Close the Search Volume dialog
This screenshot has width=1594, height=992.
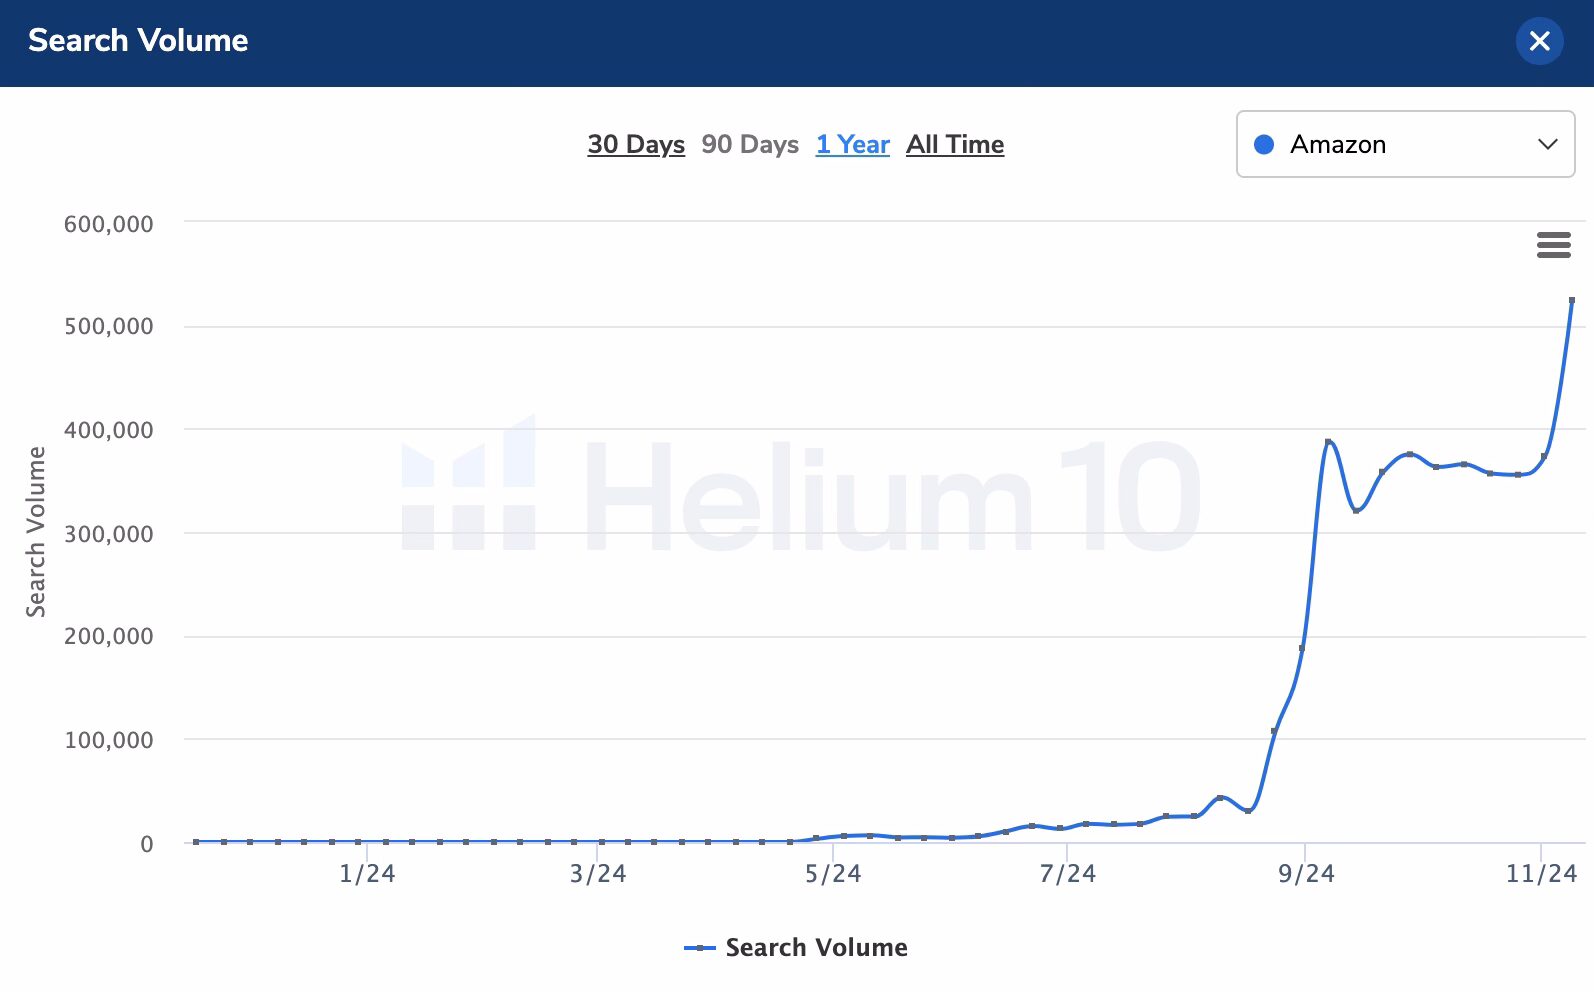[1539, 41]
